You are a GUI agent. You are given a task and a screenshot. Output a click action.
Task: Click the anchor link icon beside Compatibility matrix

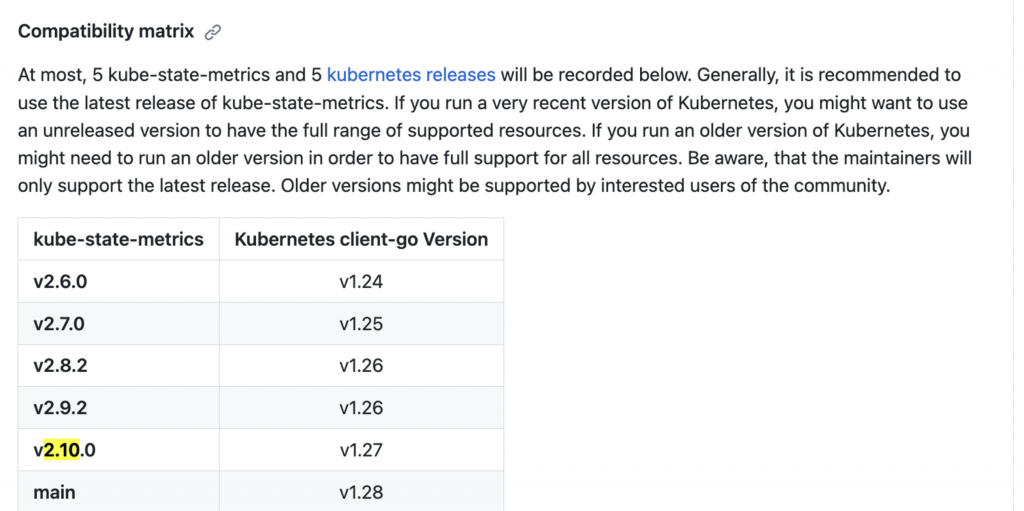(x=212, y=32)
